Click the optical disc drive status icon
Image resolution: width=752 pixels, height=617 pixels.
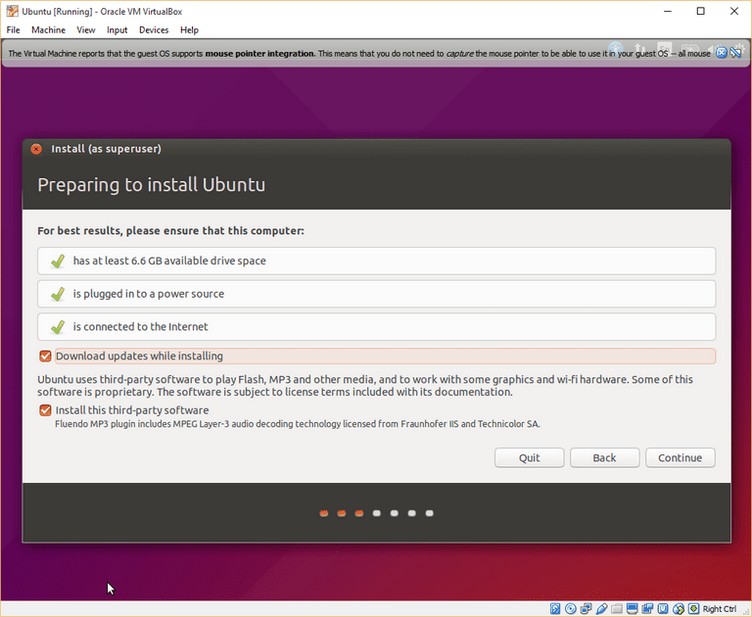point(570,609)
